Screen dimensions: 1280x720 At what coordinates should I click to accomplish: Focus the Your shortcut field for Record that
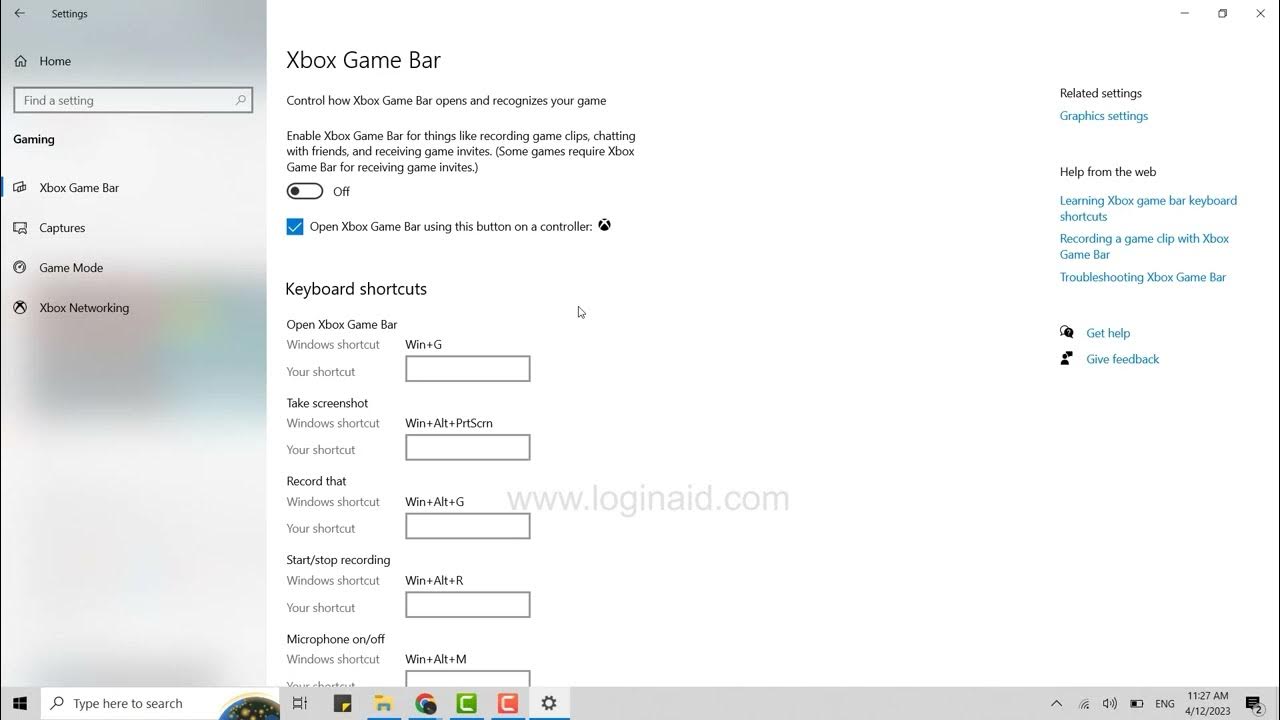467,527
